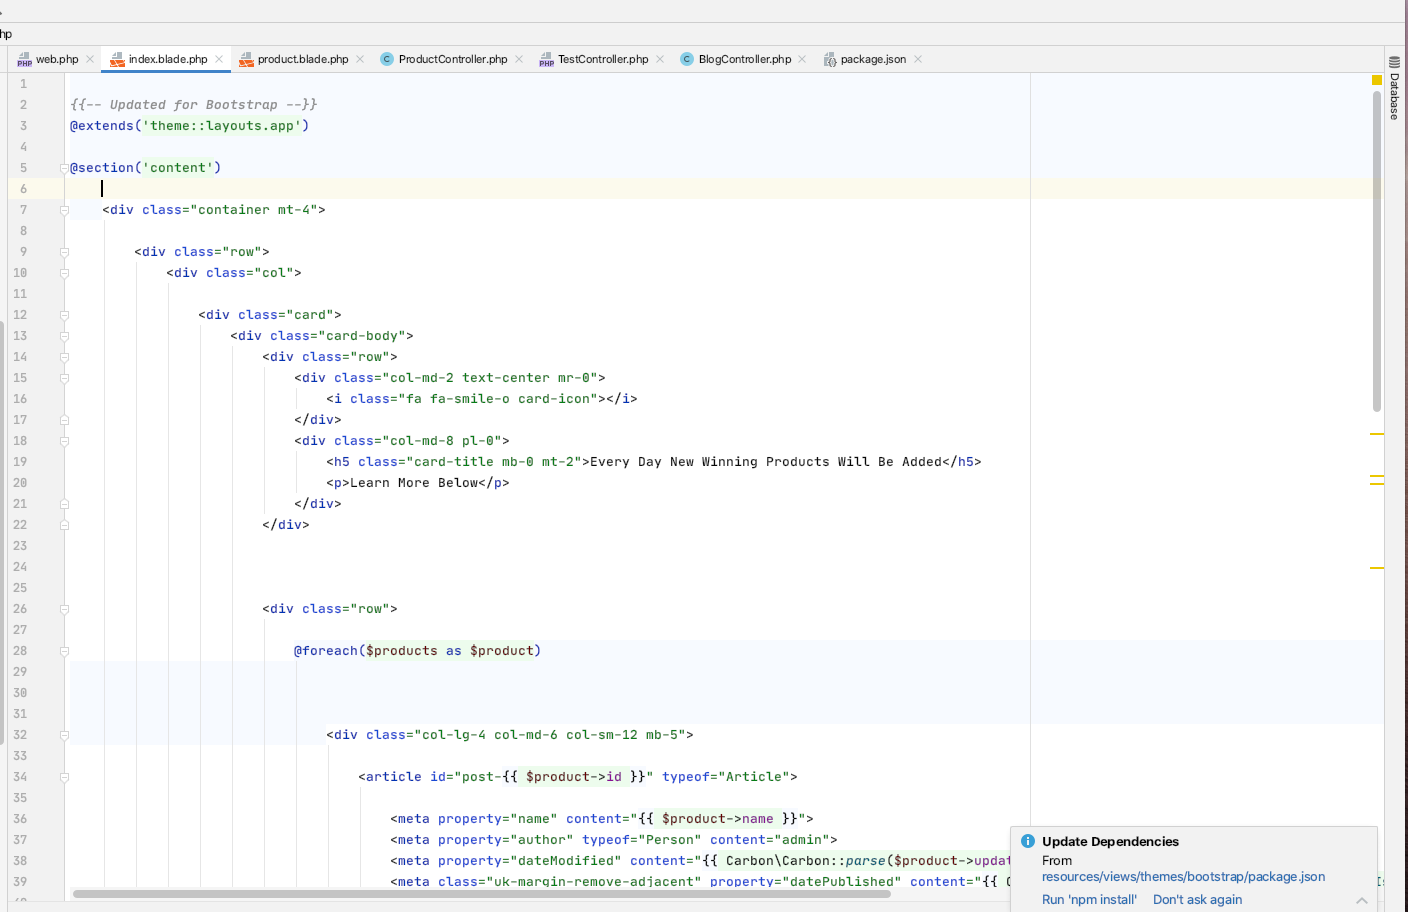
Task: Close the package.json tab
Action: pos(918,59)
